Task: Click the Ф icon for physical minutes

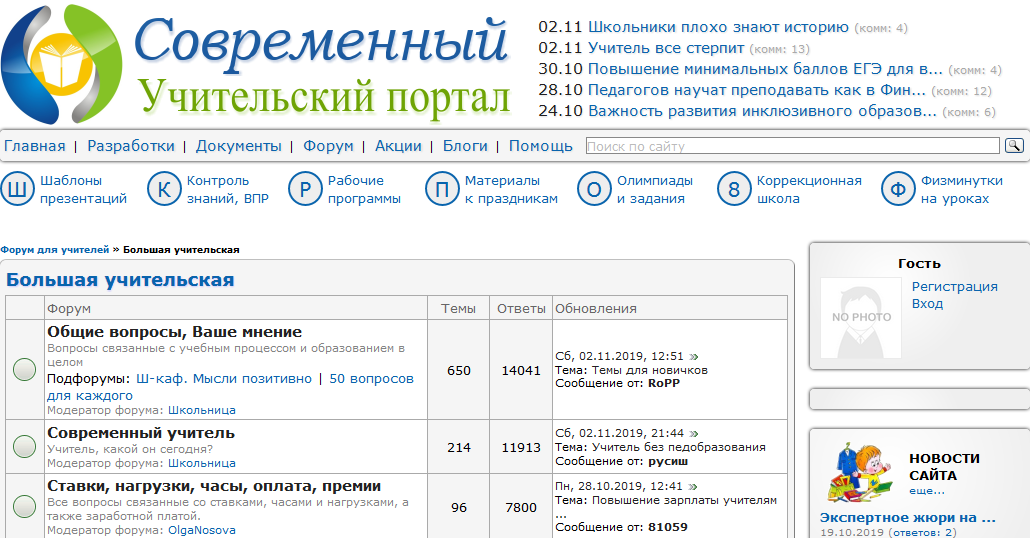Action: tap(898, 189)
